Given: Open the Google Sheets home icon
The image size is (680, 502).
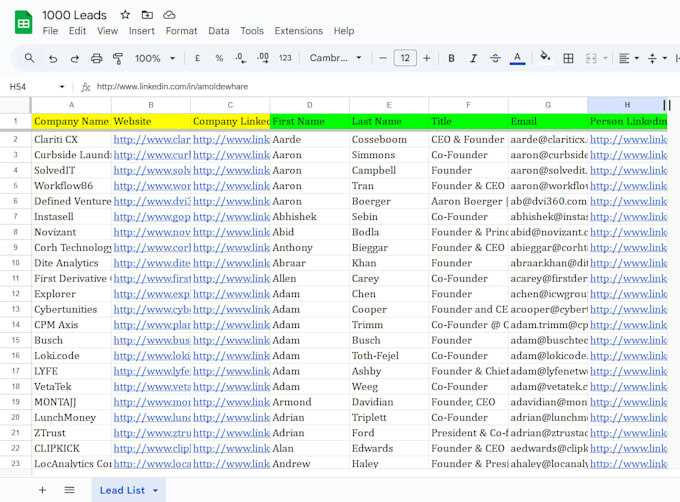Looking at the screenshot, I should coord(23,23).
